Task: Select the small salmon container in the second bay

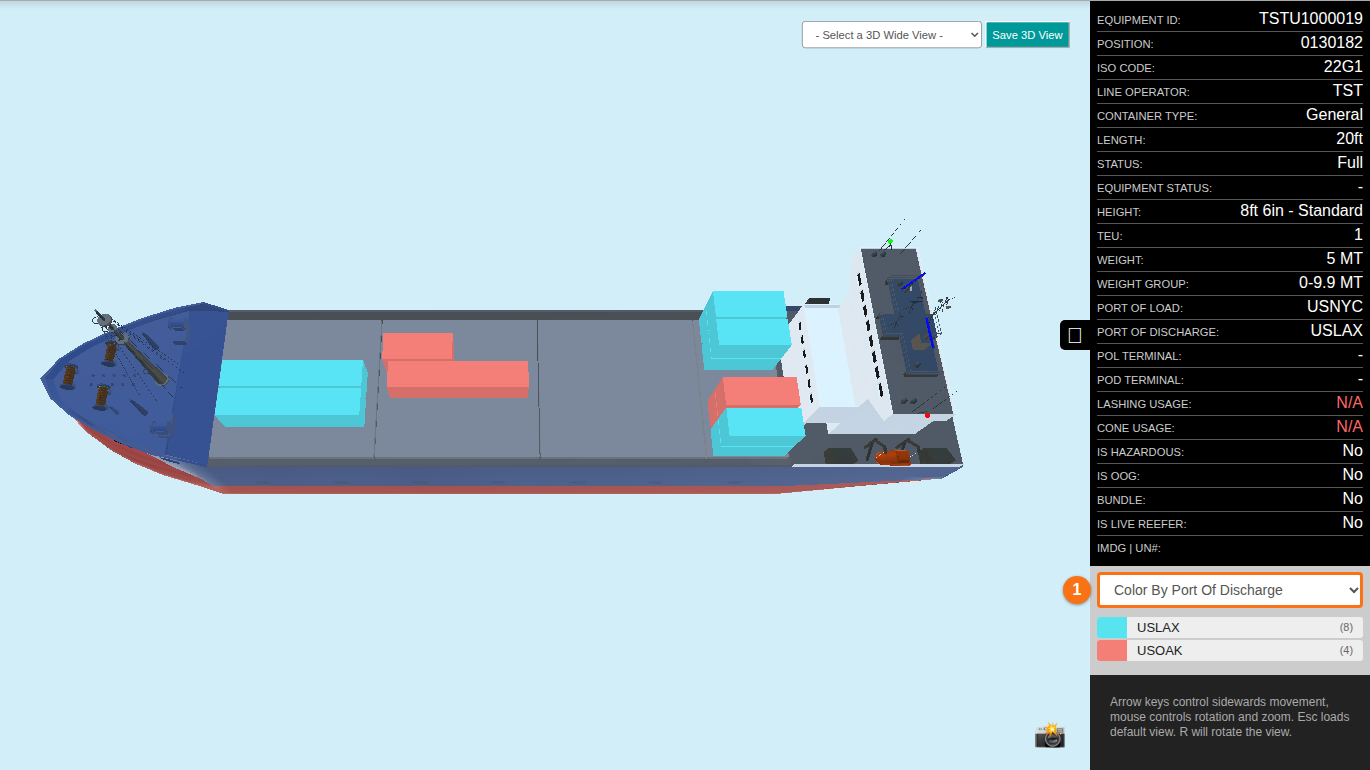Action: click(417, 346)
